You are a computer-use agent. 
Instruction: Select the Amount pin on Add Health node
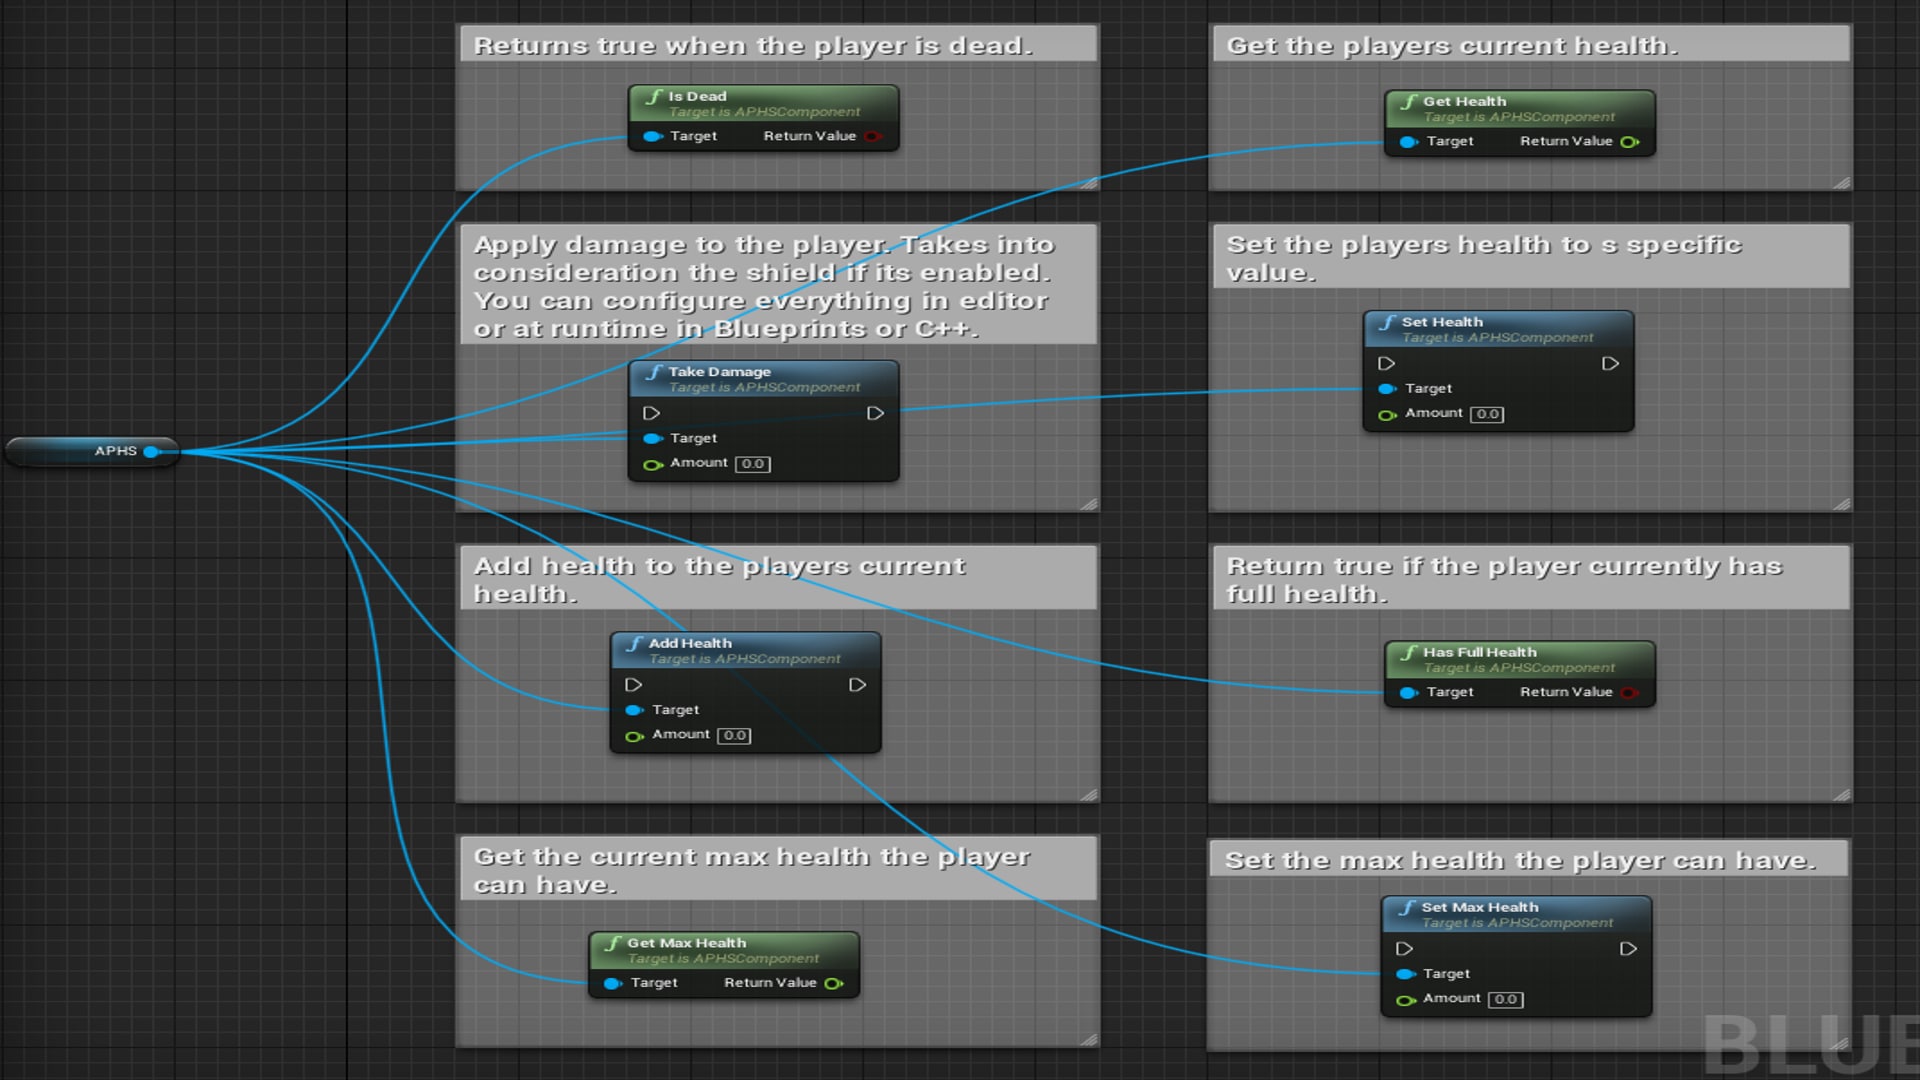635,735
